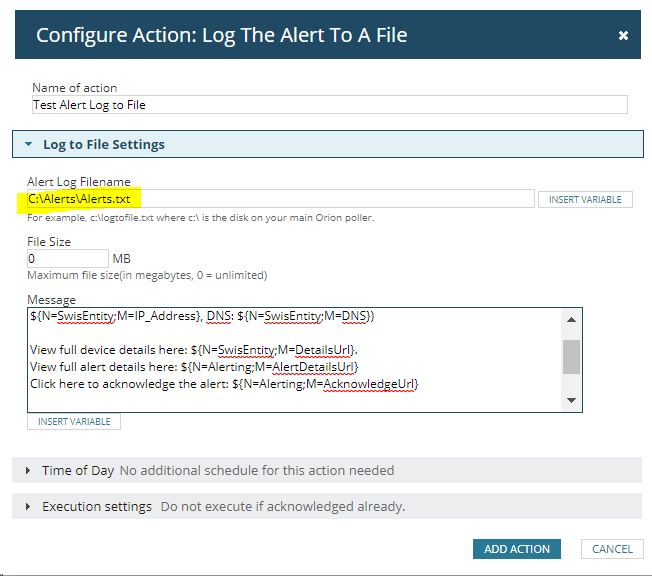Screen dimensions: 652x576
Task: Click the Name of action text field
Action: [x=330, y=105]
